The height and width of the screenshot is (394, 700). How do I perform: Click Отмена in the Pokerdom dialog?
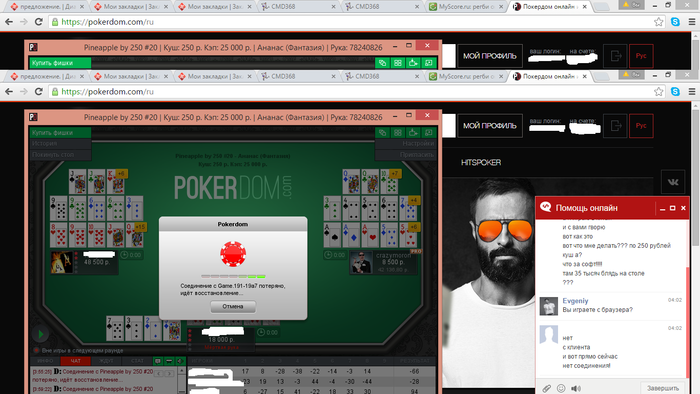233,307
